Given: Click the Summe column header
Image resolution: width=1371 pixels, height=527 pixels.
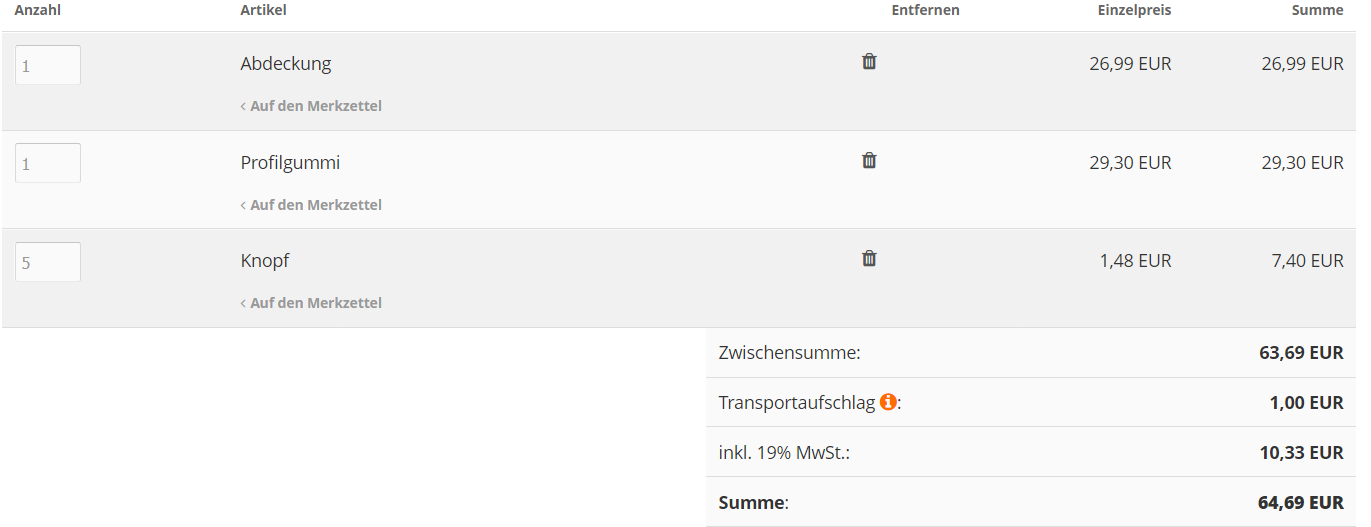Looking at the screenshot, I should (x=1317, y=10).
